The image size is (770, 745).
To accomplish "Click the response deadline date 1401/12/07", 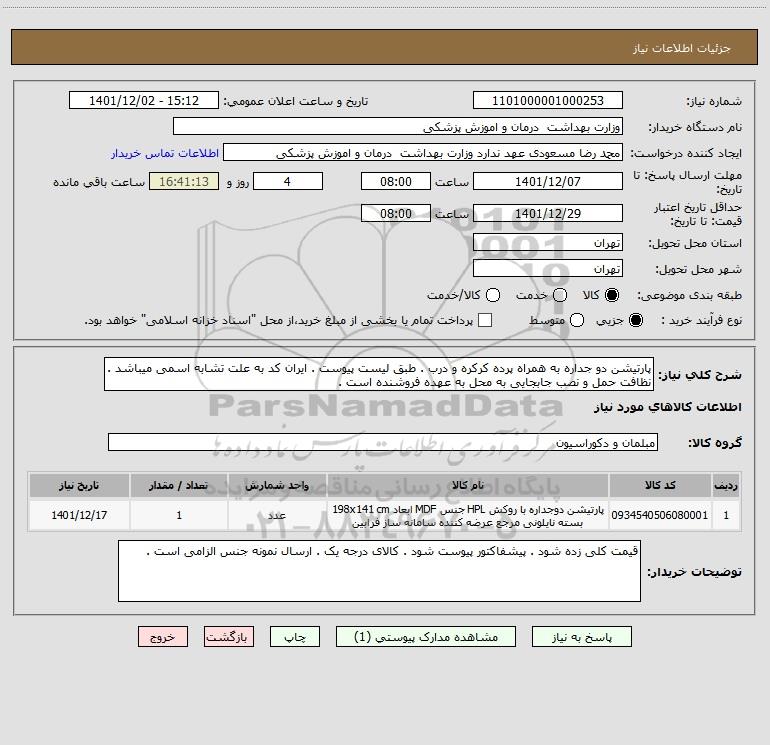I will 548,182.
